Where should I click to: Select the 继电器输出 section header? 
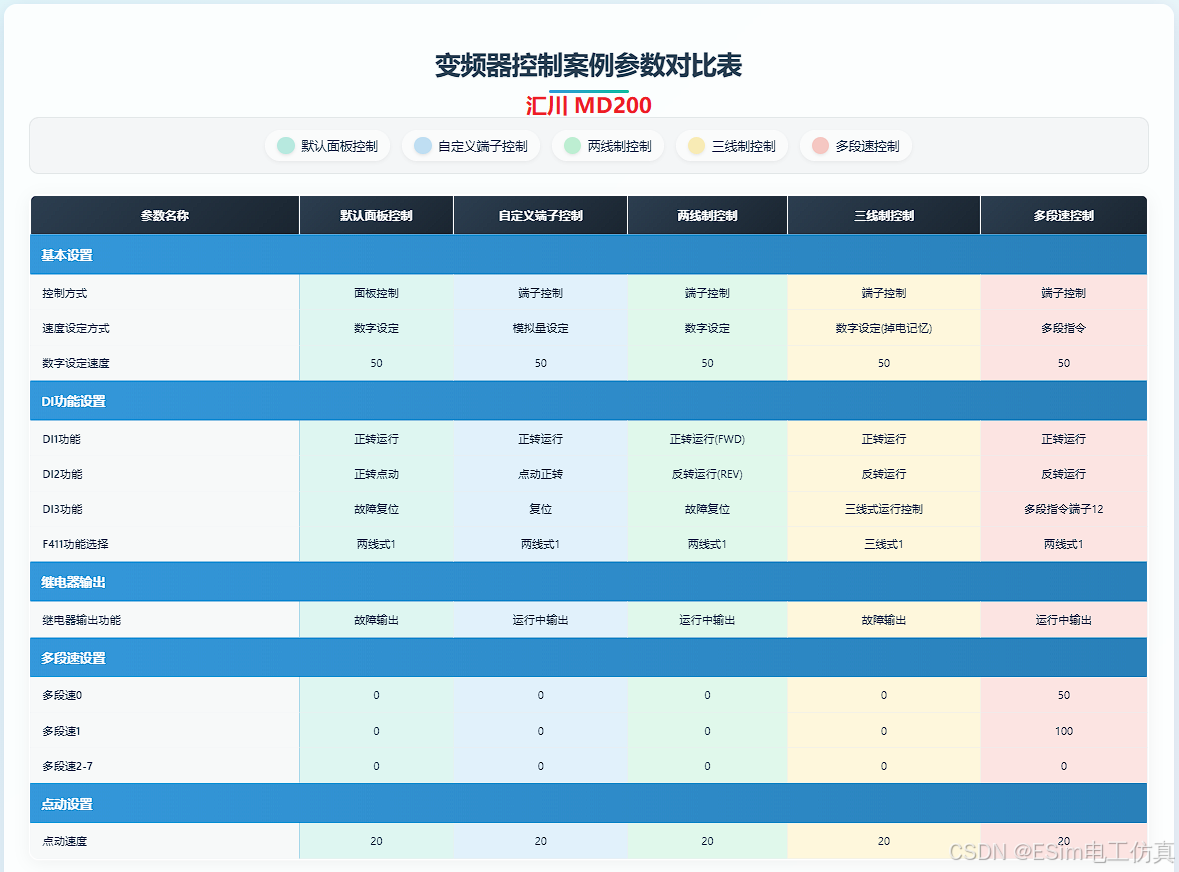[x=589, y=582]
